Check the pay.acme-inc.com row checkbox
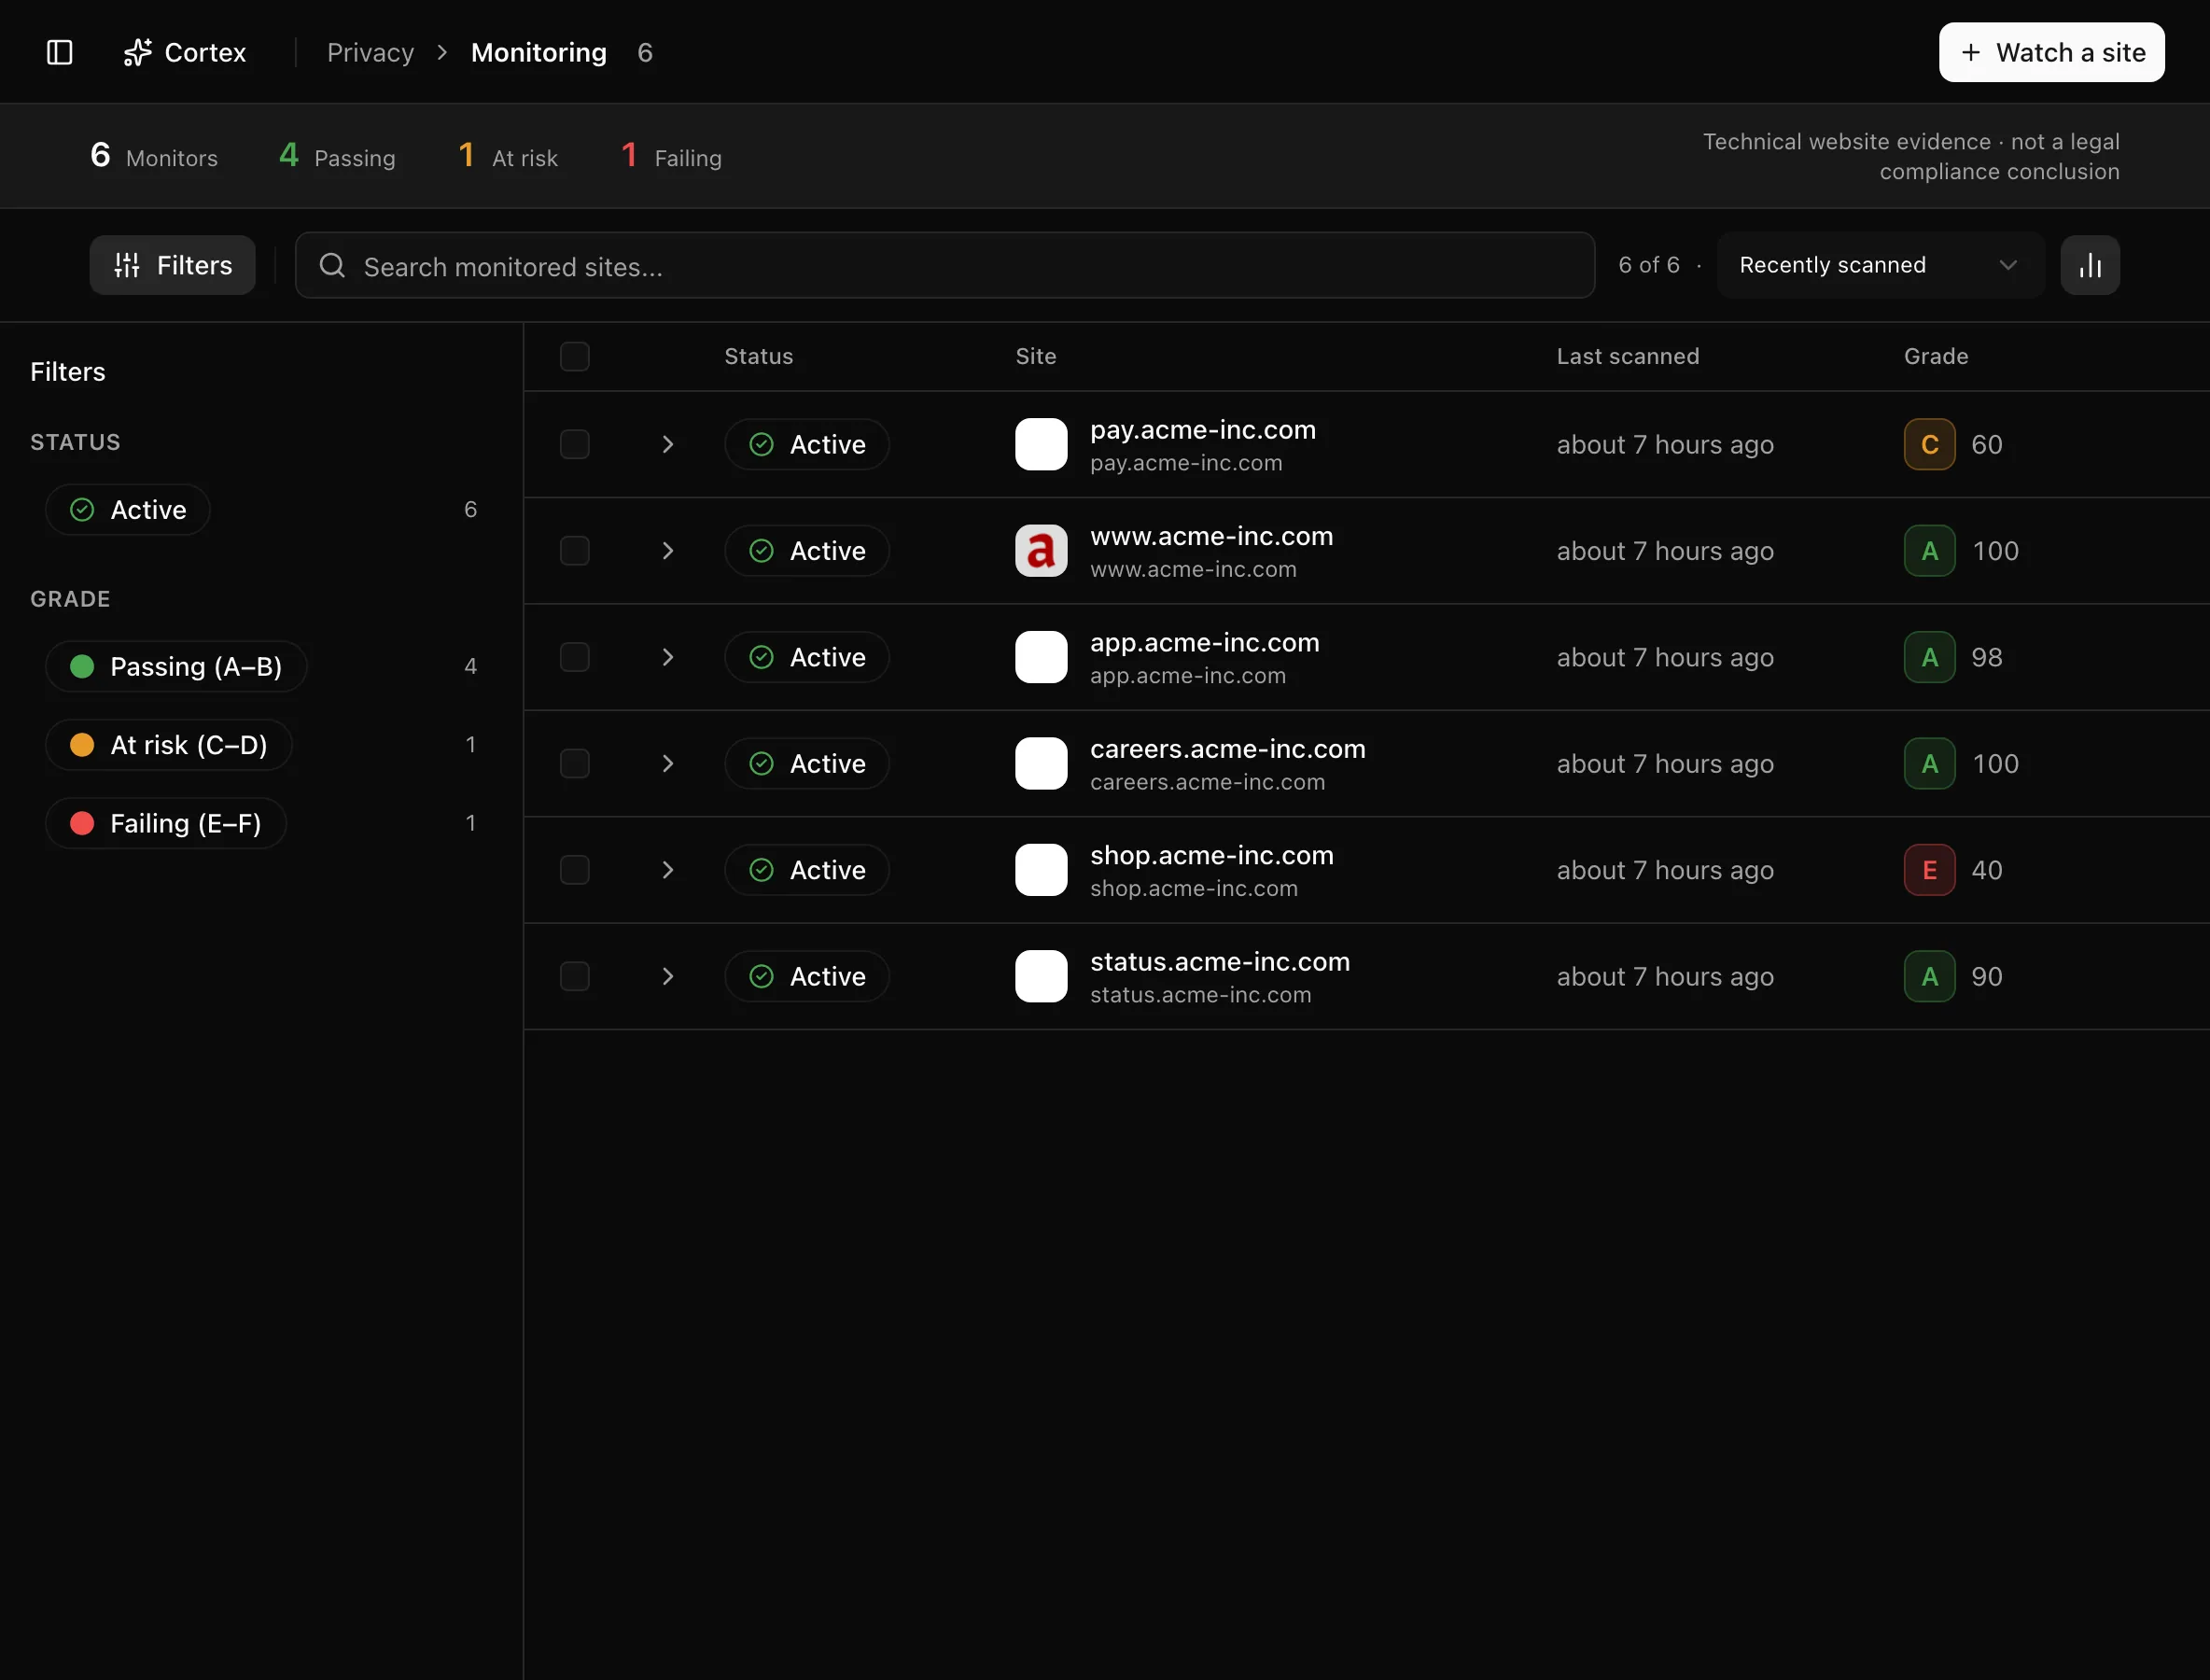 tap(575, 444)
